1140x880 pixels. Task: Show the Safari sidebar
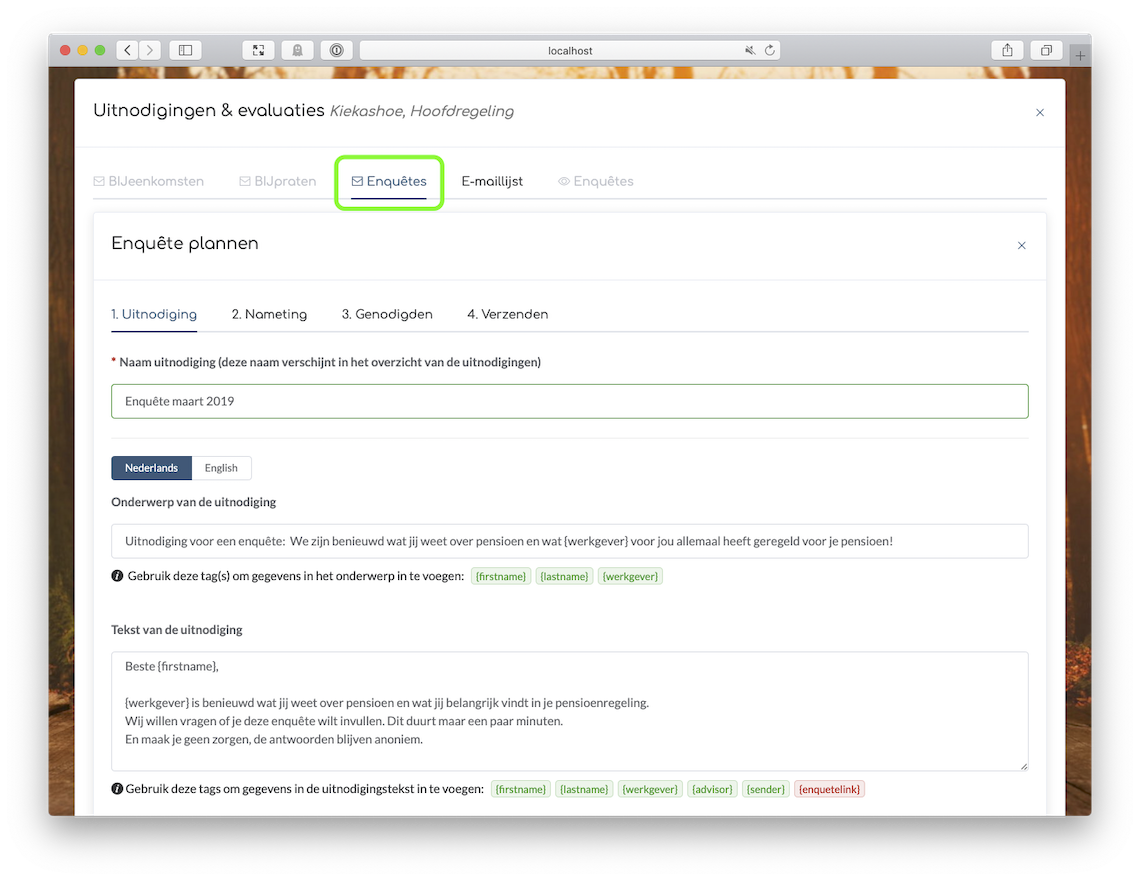pos(185,50)
